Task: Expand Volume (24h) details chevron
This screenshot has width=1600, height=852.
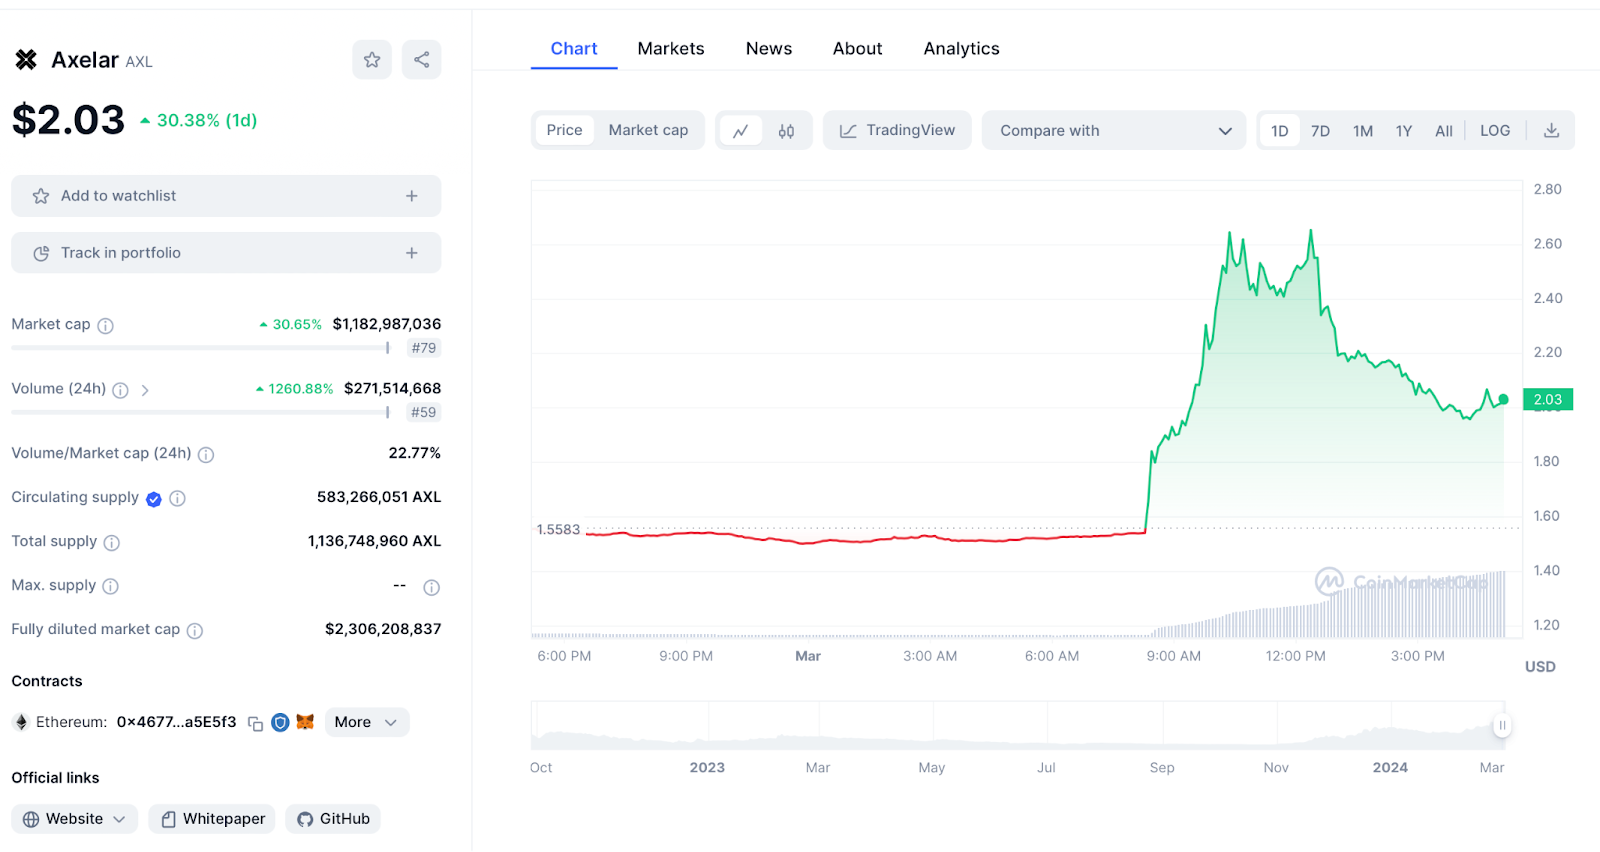Action: coord(145,390)
